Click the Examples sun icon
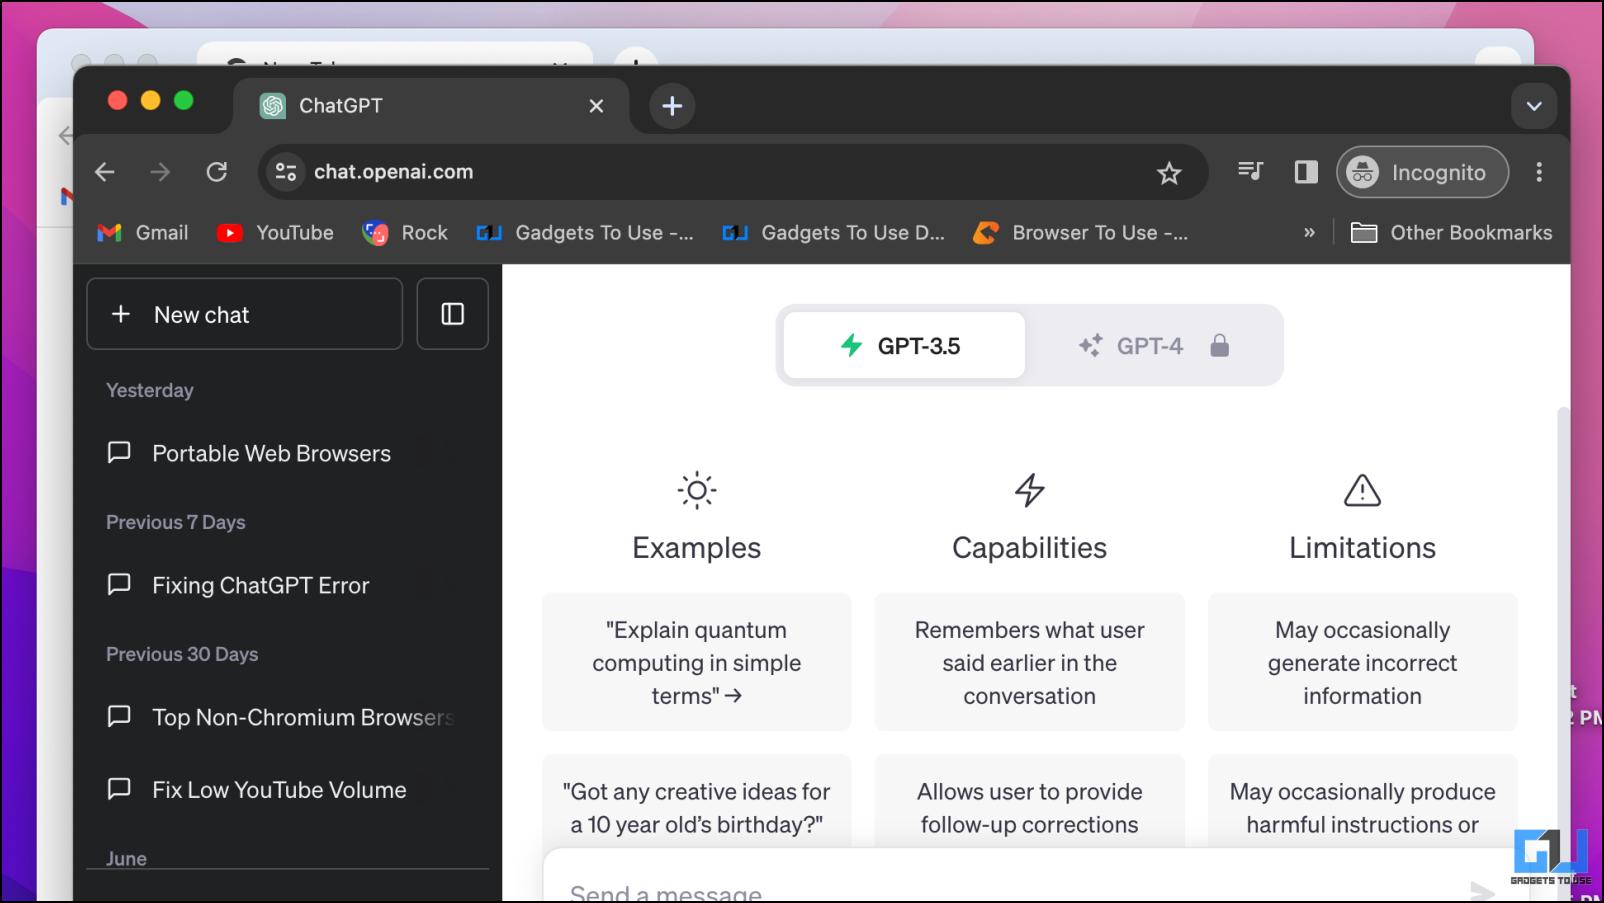1604x903 pixels. click(x=697, y=490)
